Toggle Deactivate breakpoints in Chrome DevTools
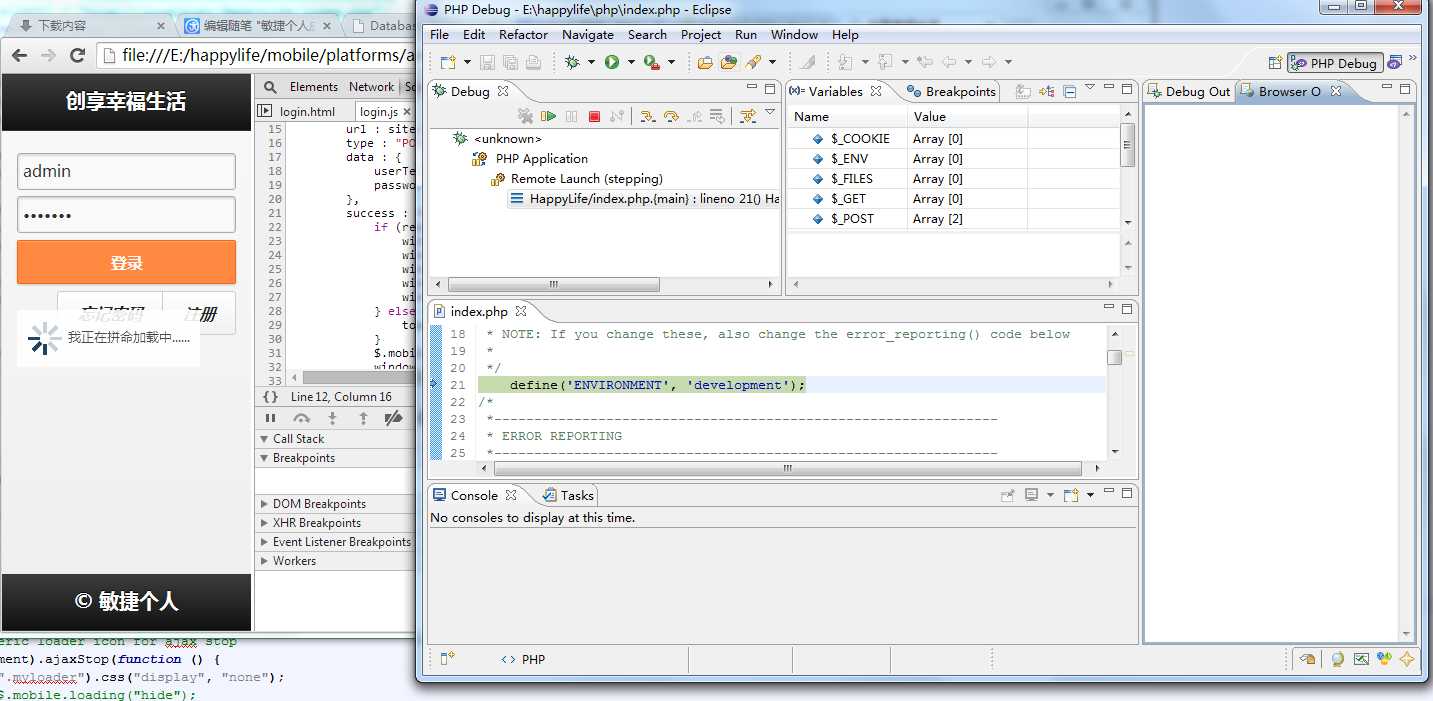1433x701 pixels. tap(394, 418)
